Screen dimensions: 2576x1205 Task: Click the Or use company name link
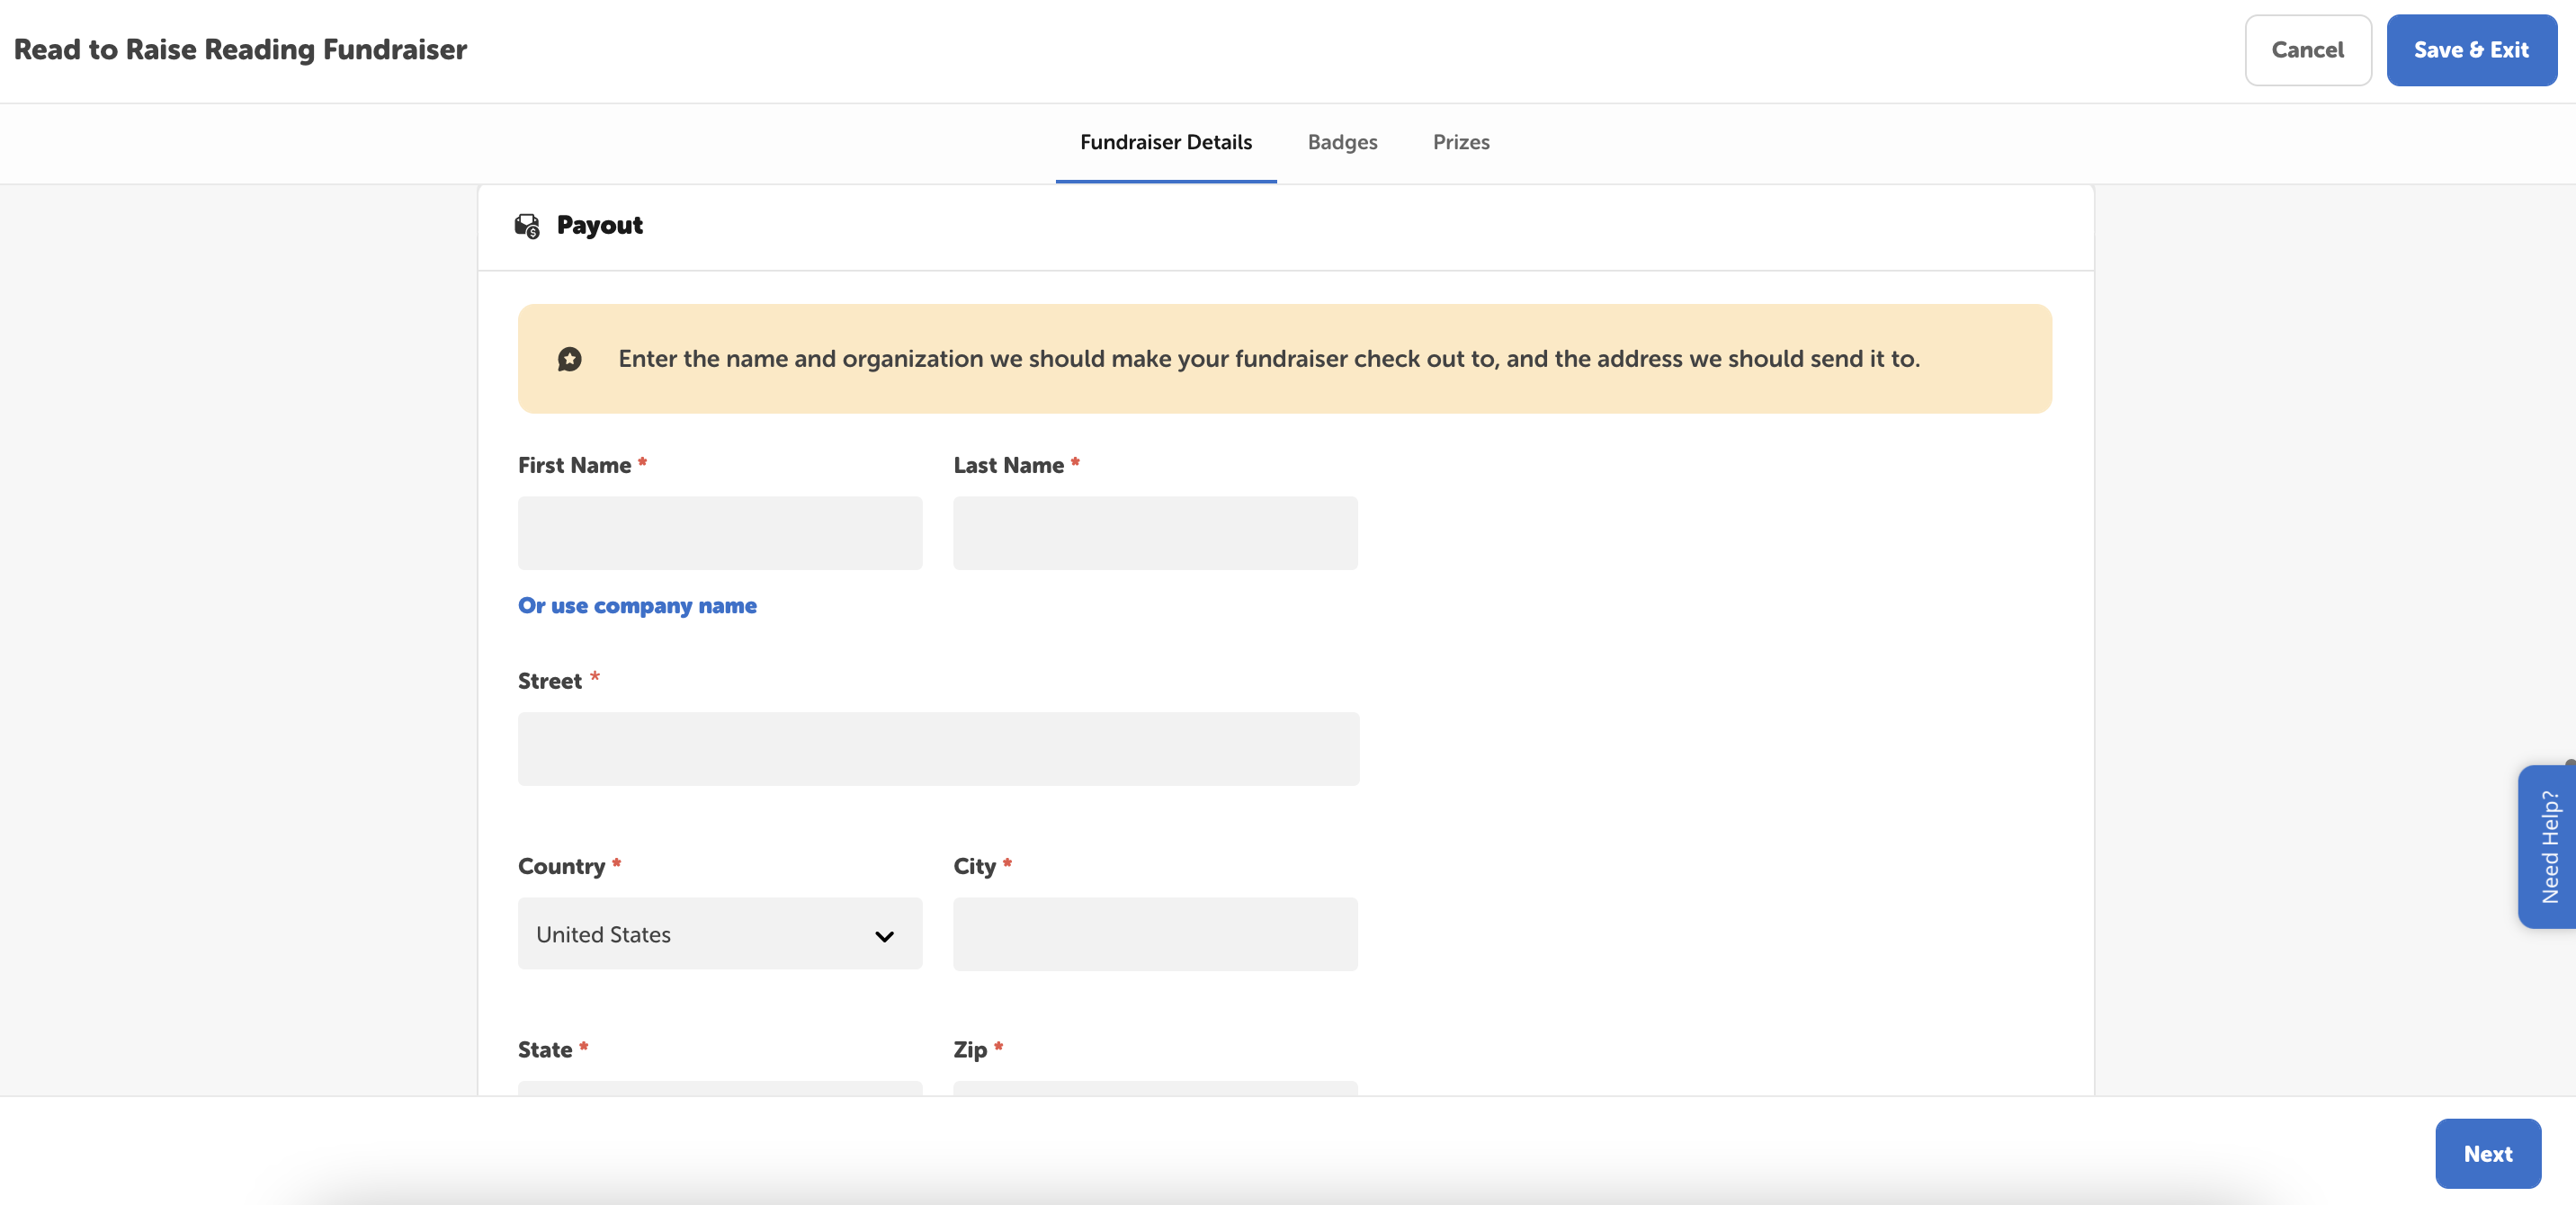click(637, 606)
